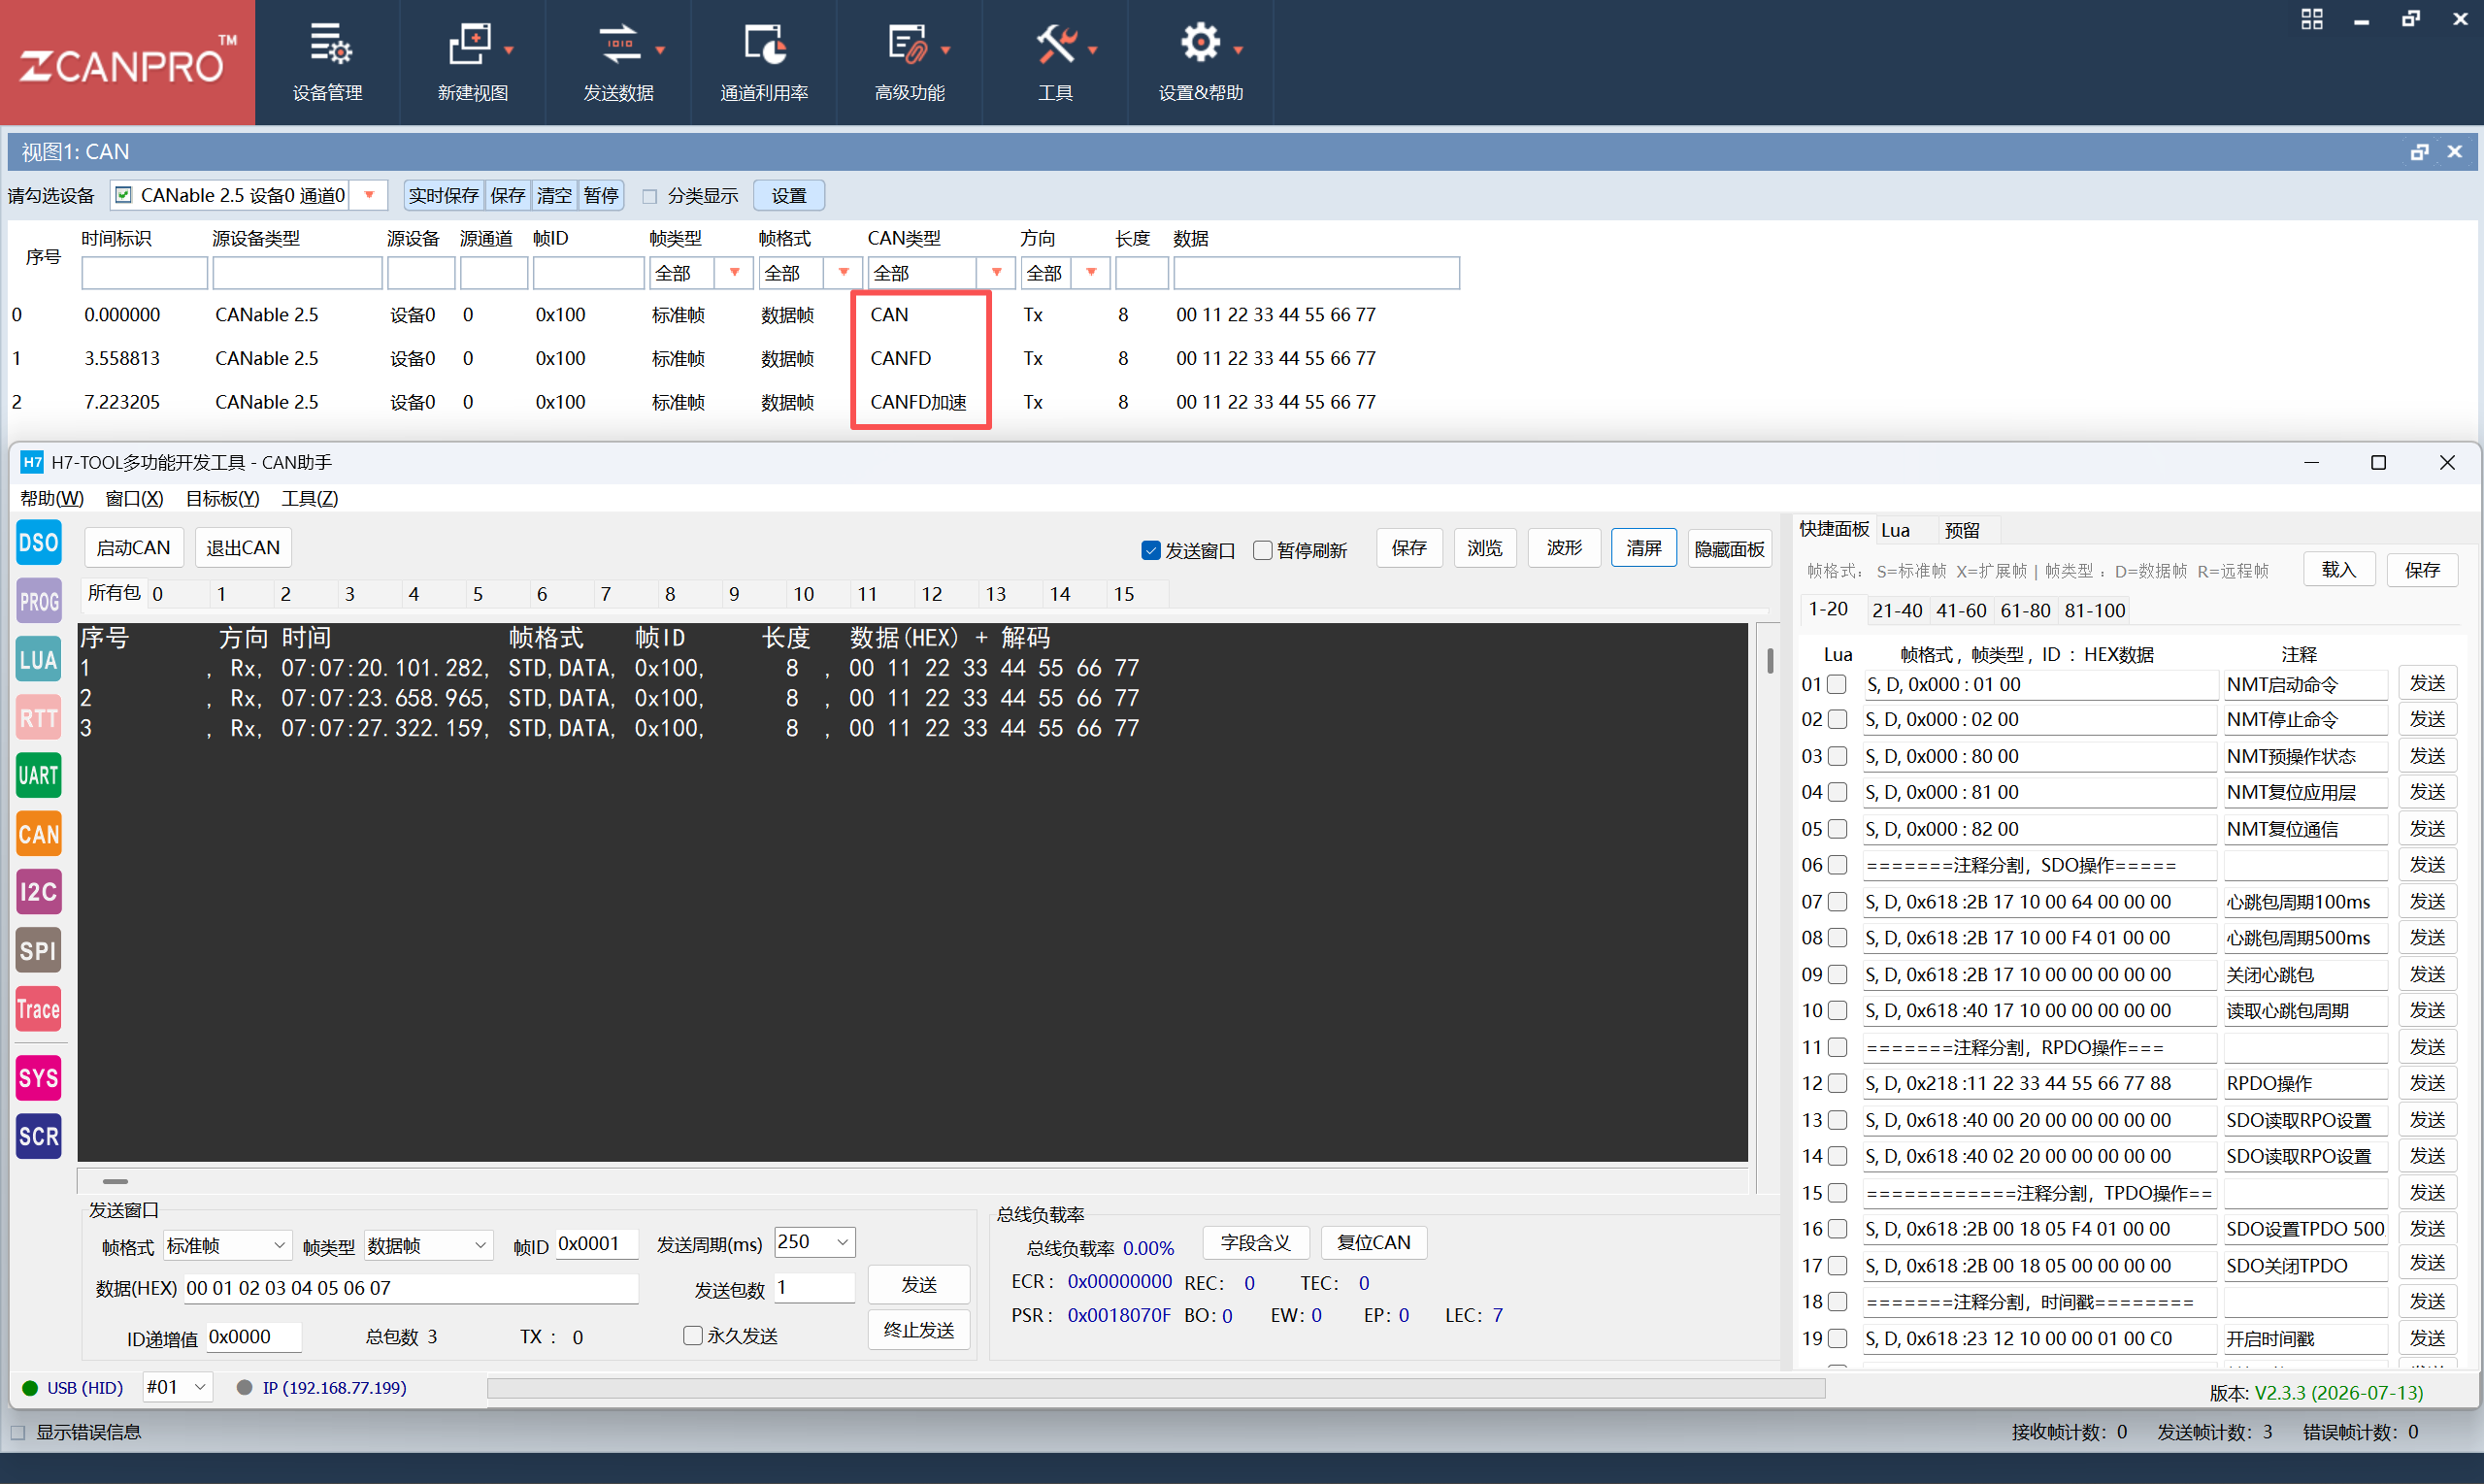Click 终止发送 button

coord(919,1330)
